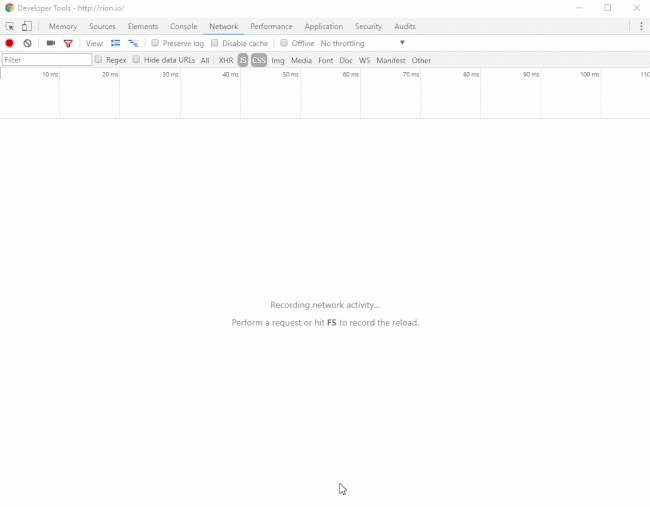Toggle the JS filter type

(x=243, y=60)
